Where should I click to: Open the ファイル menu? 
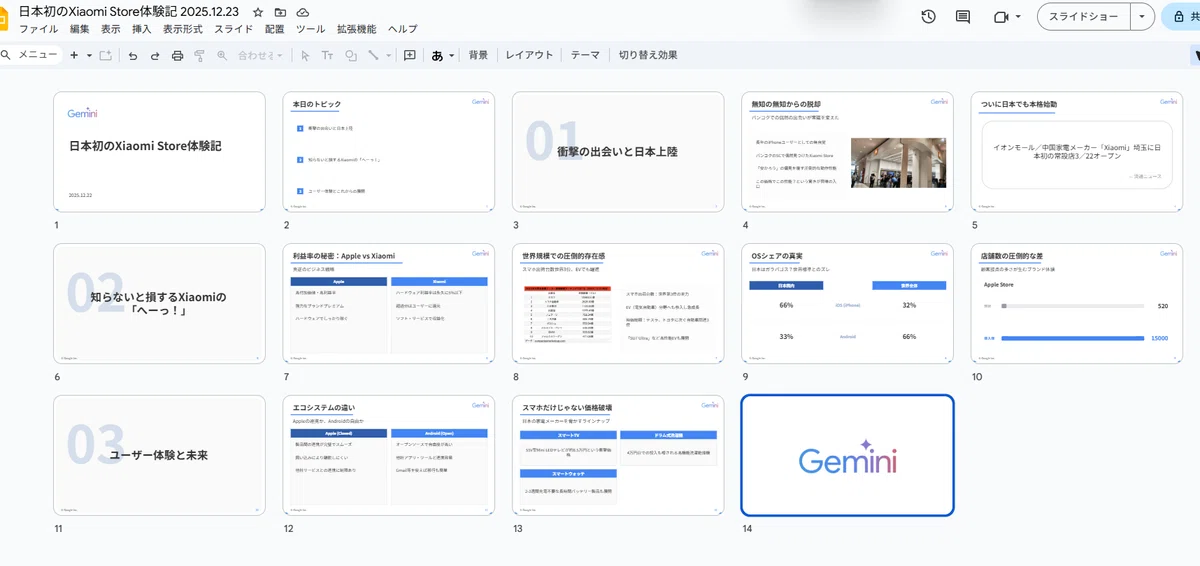[39, 29]
